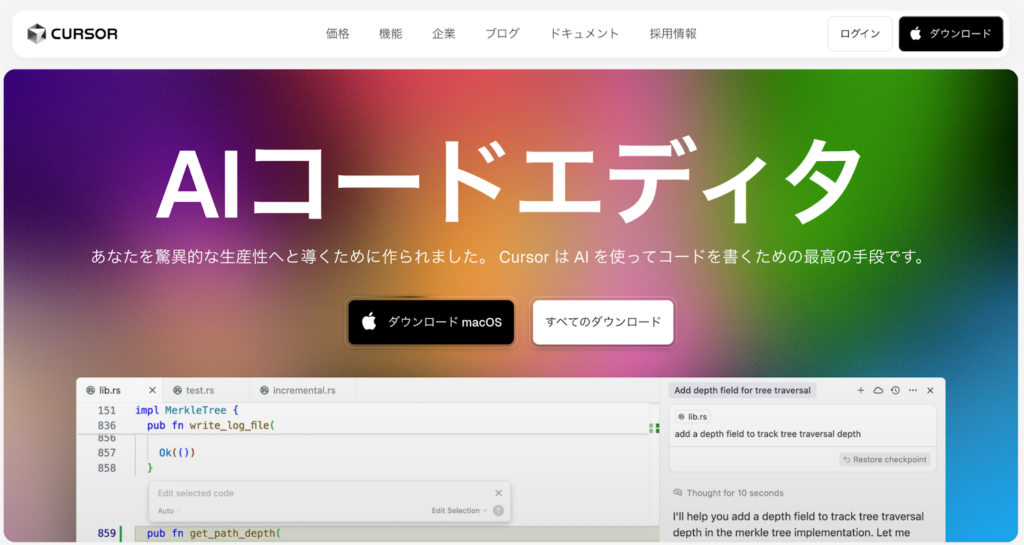This screenshot has width=1024, height=545.
Task: Click 'pub fn write_log_file(' code line
Action: point(210,426)
